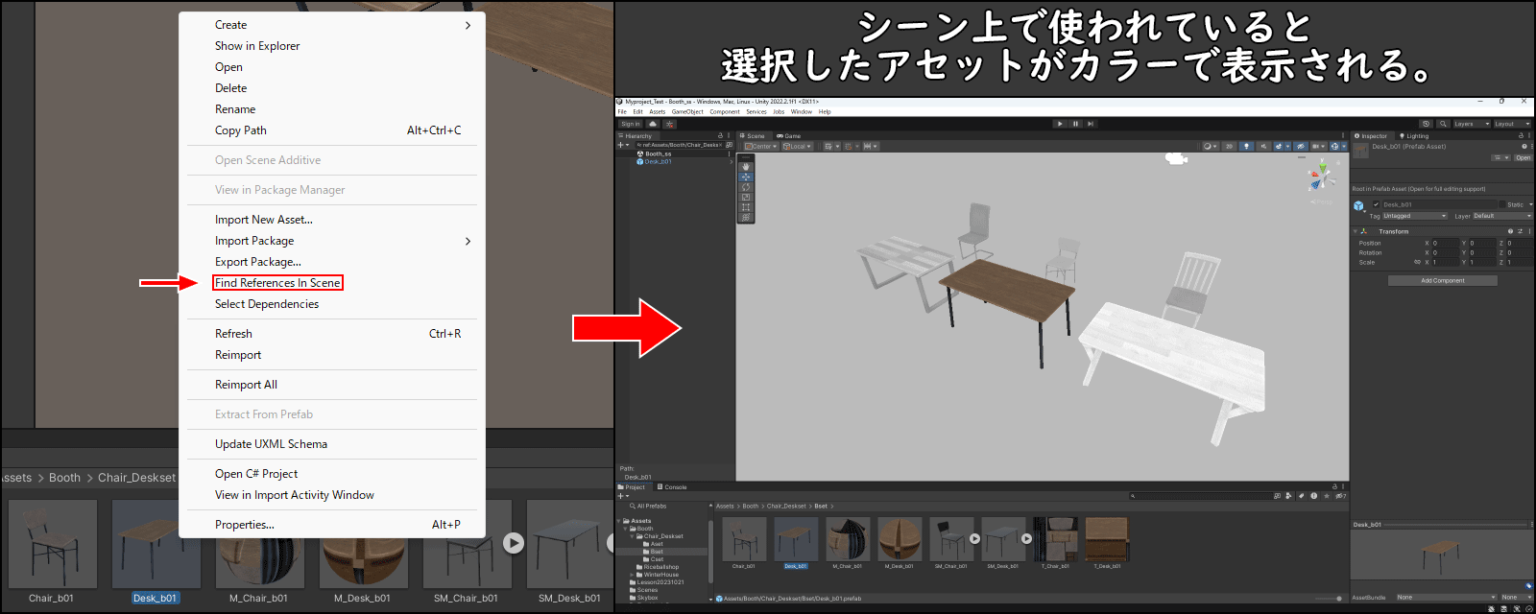Open Unity Cloud services via the cloud icon

pyautogui.click(x=1427, y=123)
